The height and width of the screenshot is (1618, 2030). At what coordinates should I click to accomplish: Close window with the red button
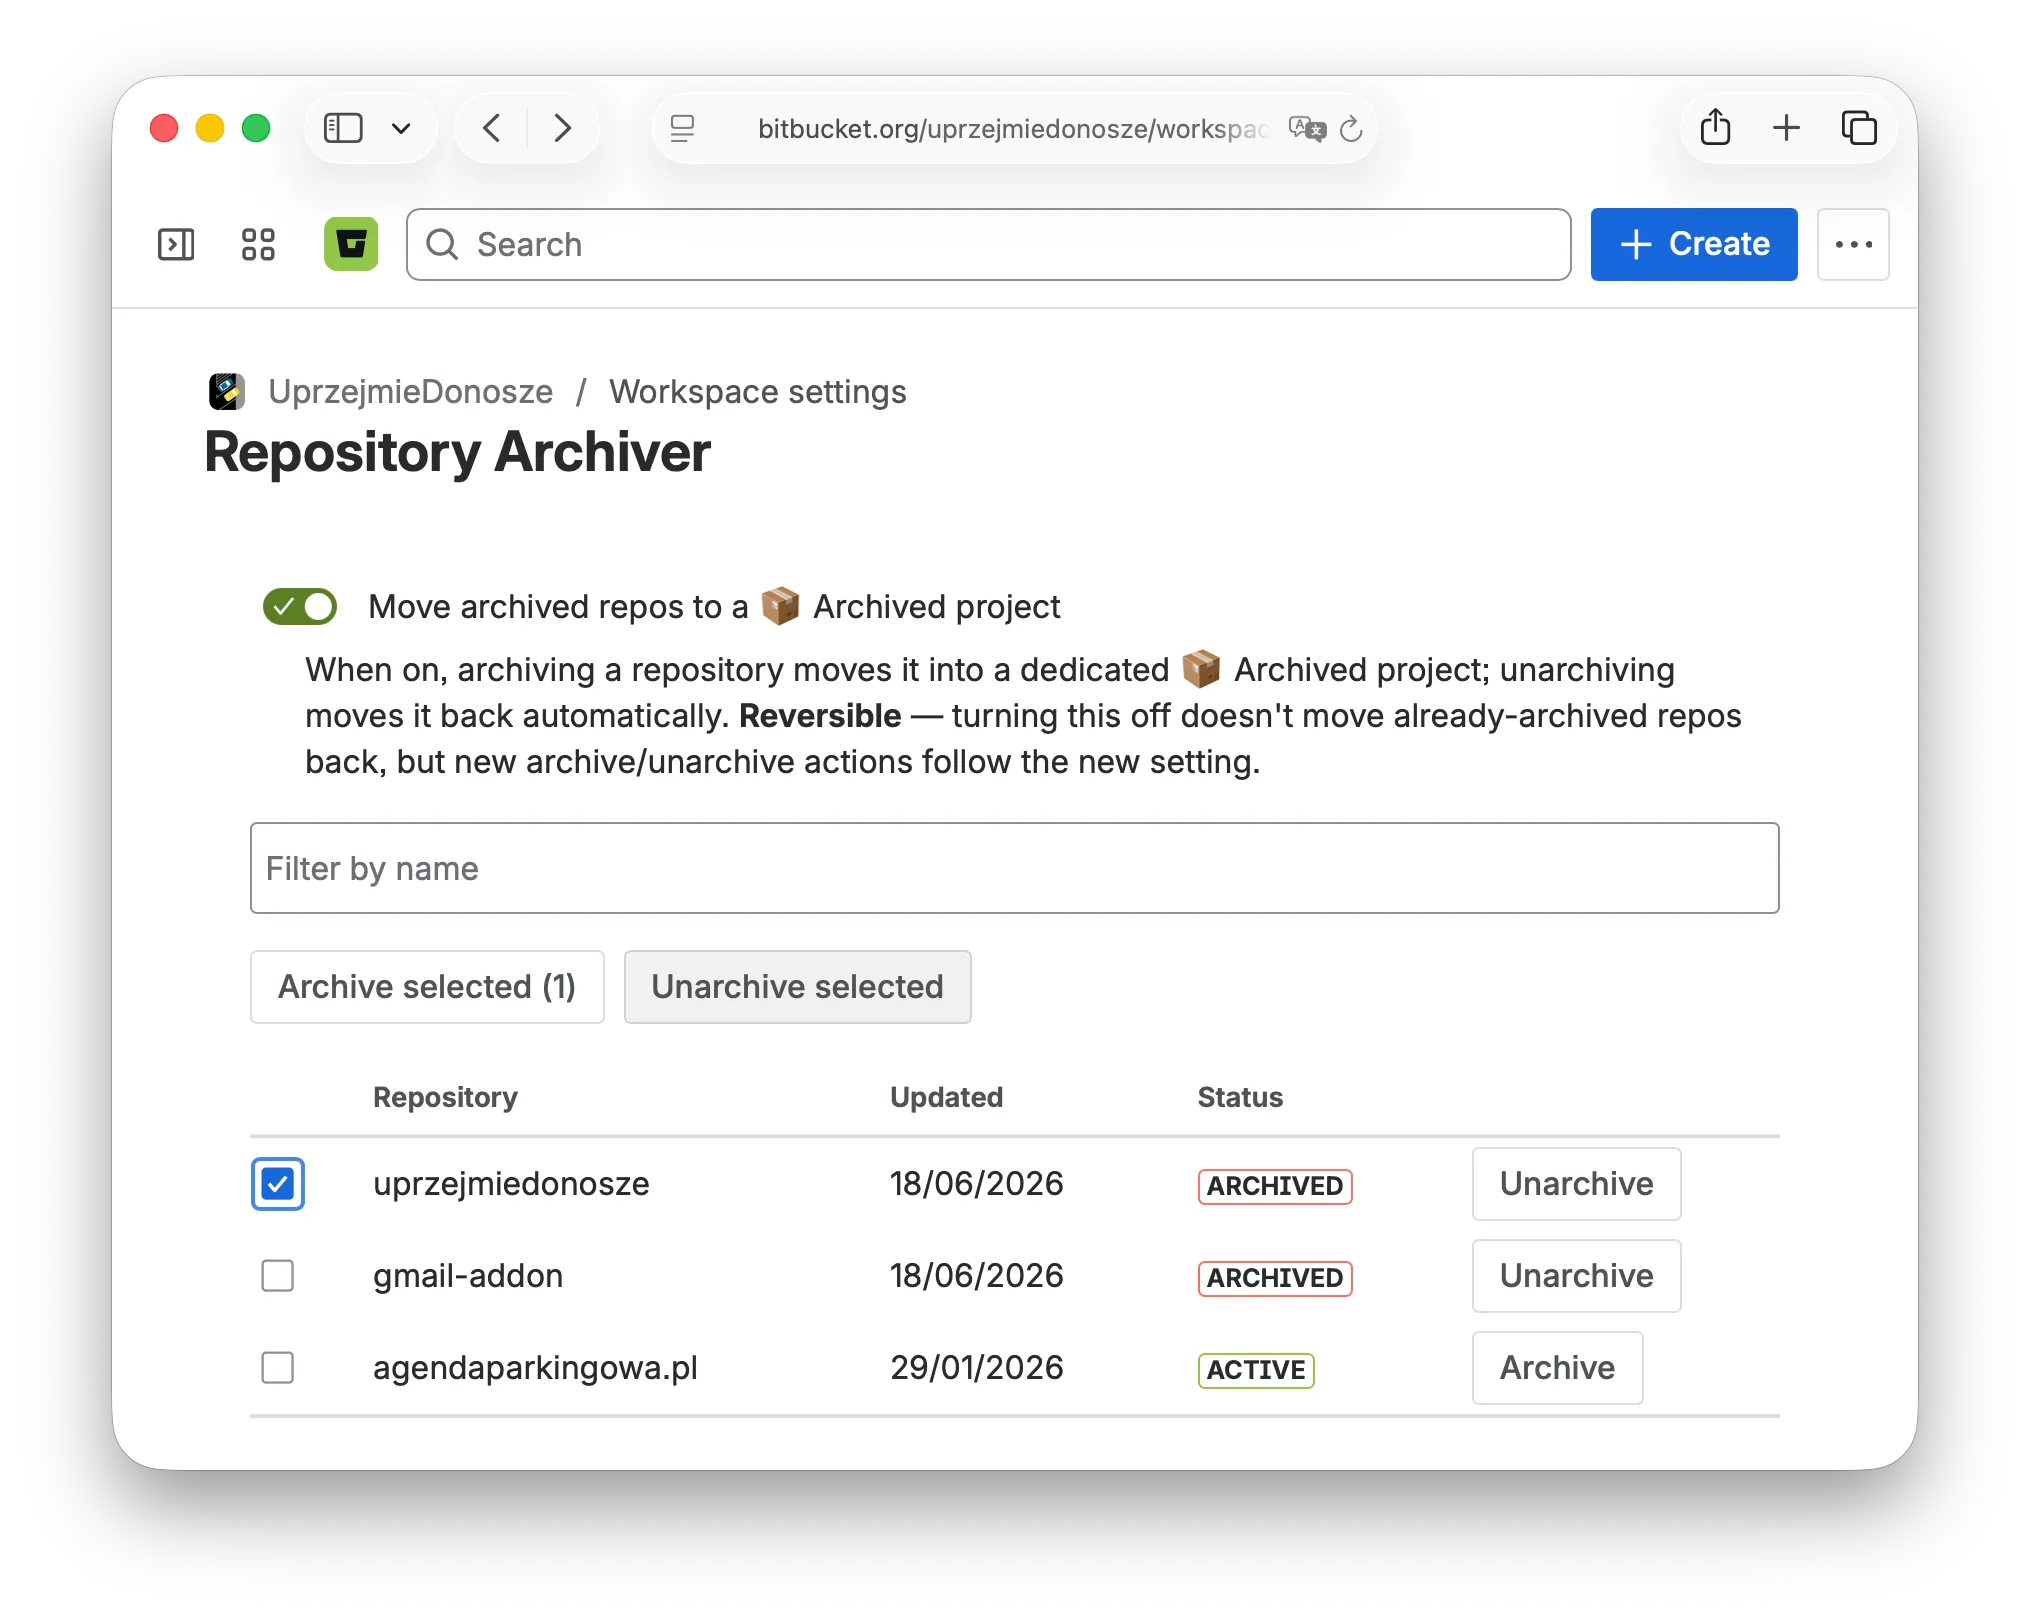point(164,128)
